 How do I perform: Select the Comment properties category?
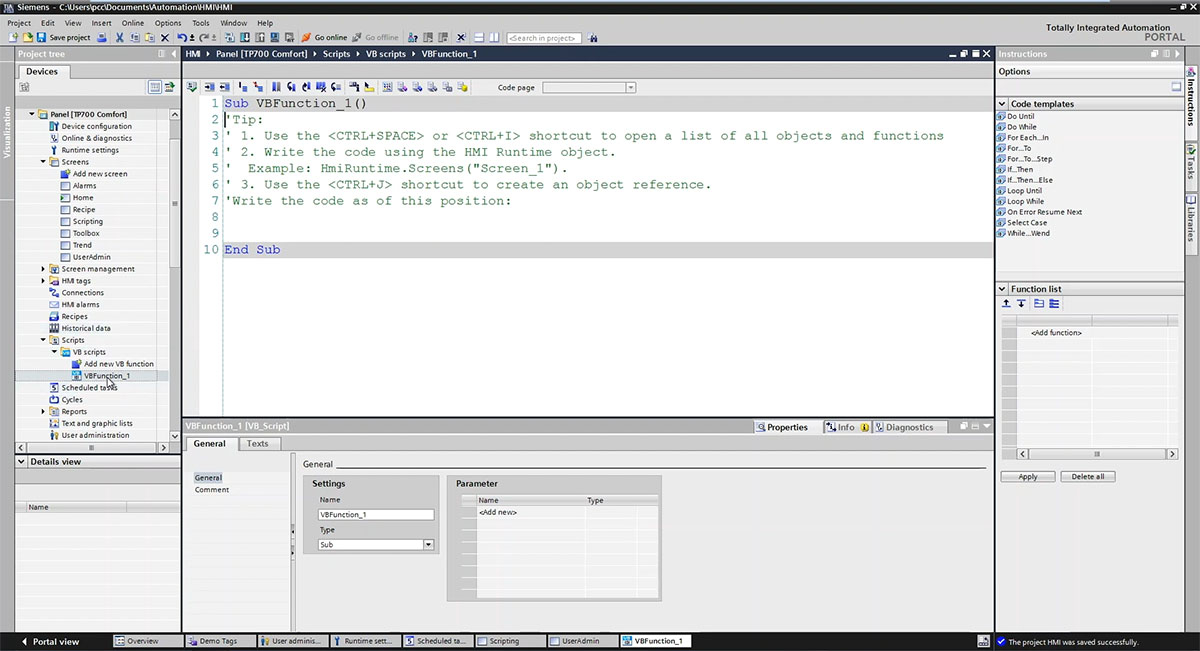[212, 490]
